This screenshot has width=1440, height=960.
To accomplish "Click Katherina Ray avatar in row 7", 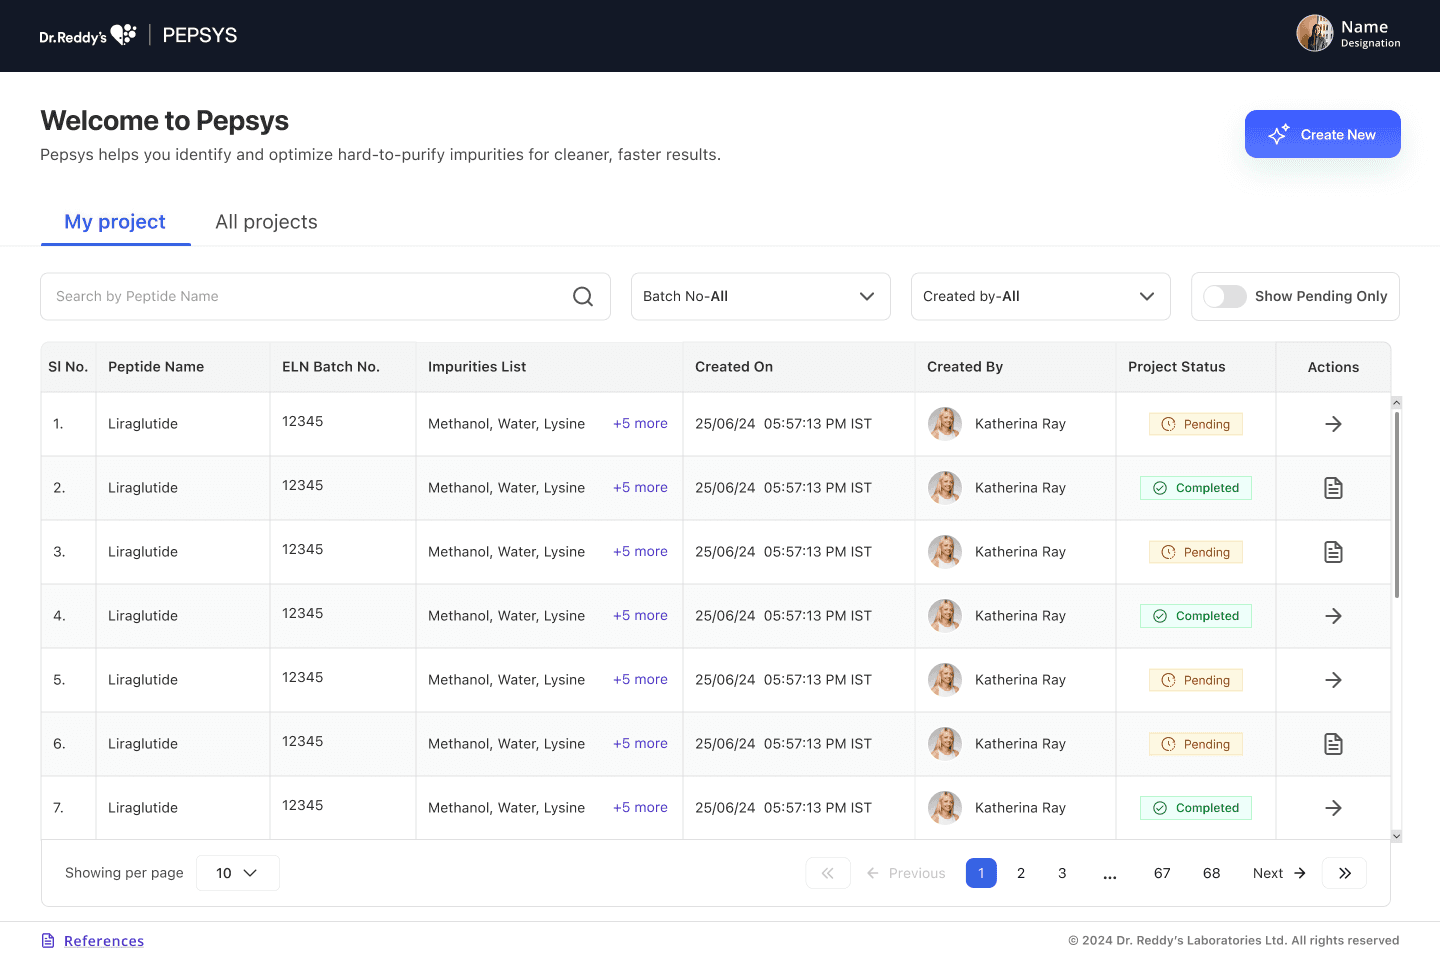I will [945, 808].
